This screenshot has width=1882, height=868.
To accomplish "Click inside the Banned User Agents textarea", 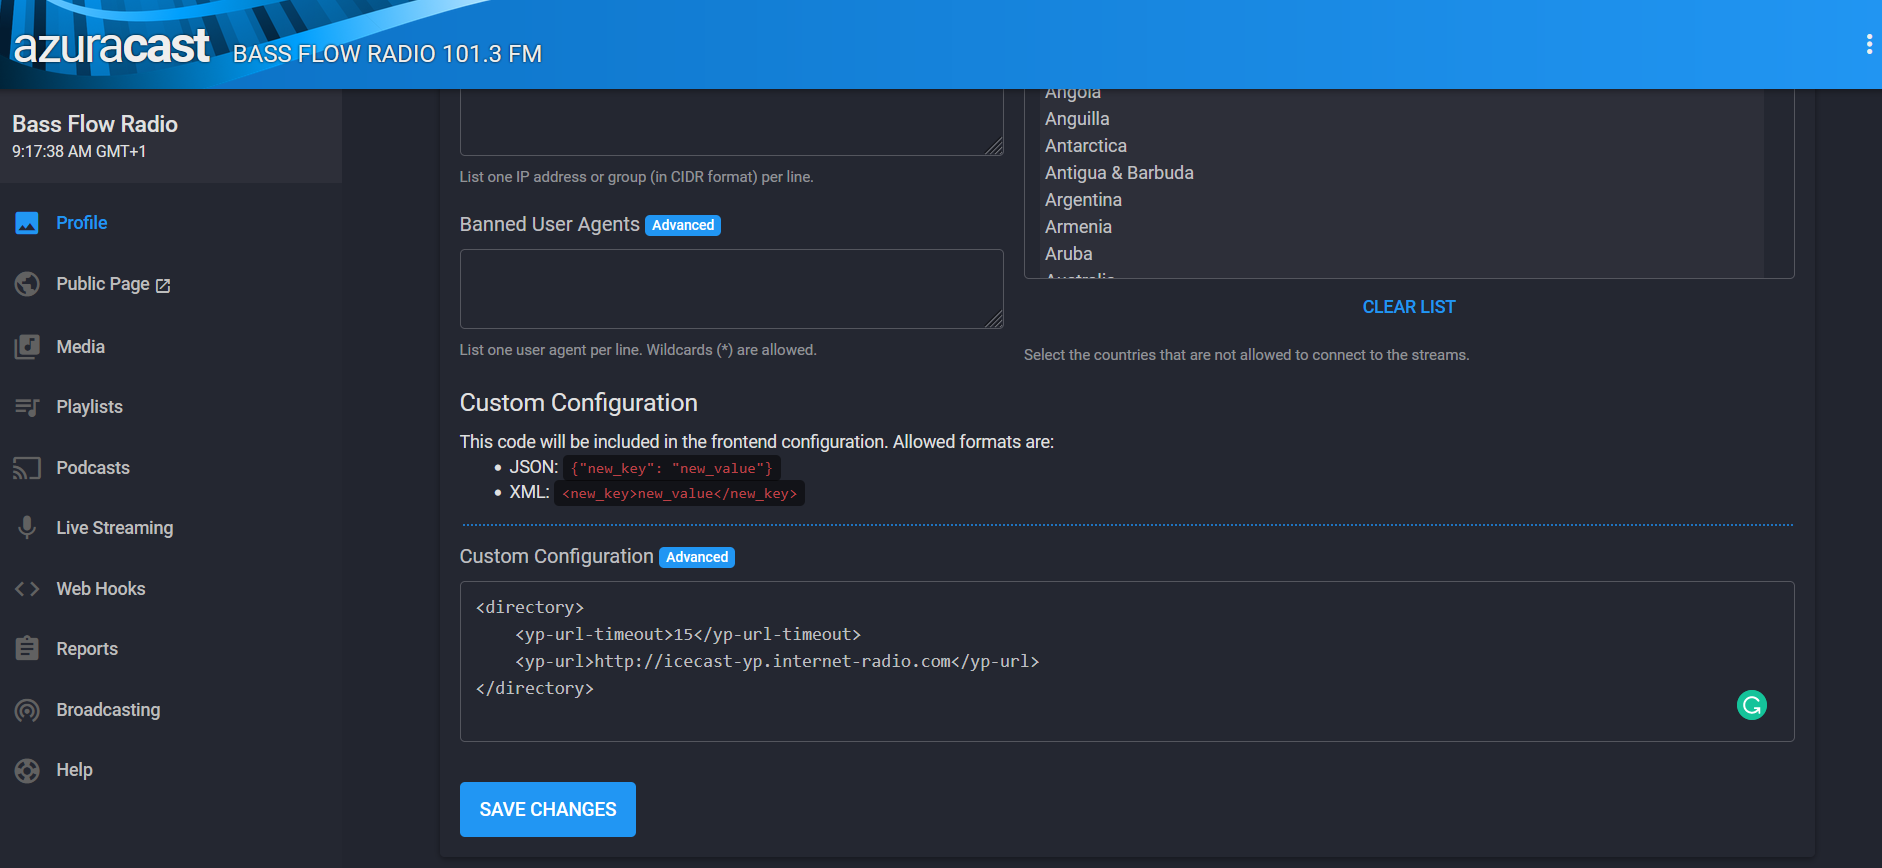I will point(730,289).
